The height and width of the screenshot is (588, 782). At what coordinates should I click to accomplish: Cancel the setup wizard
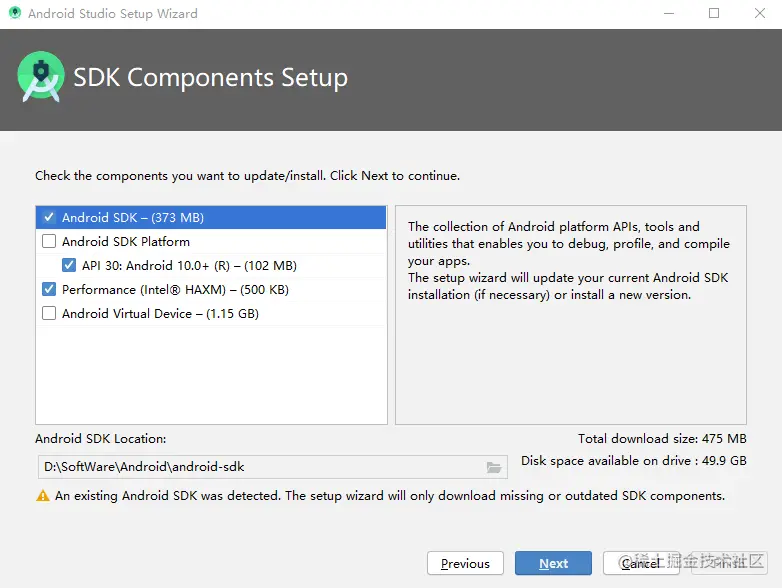(x=641, y=563)
